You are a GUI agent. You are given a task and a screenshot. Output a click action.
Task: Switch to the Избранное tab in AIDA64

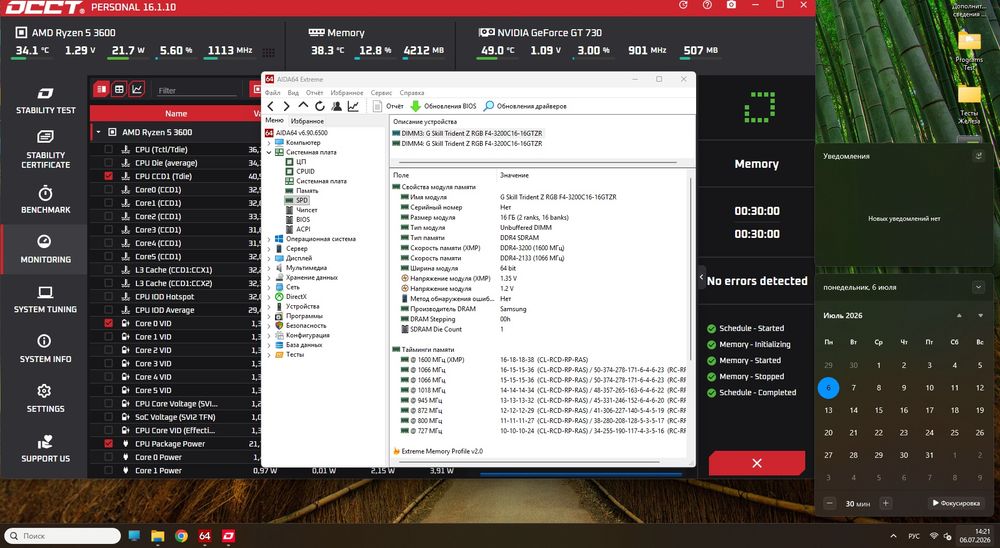pyautogui.click(x=307, y=121)
